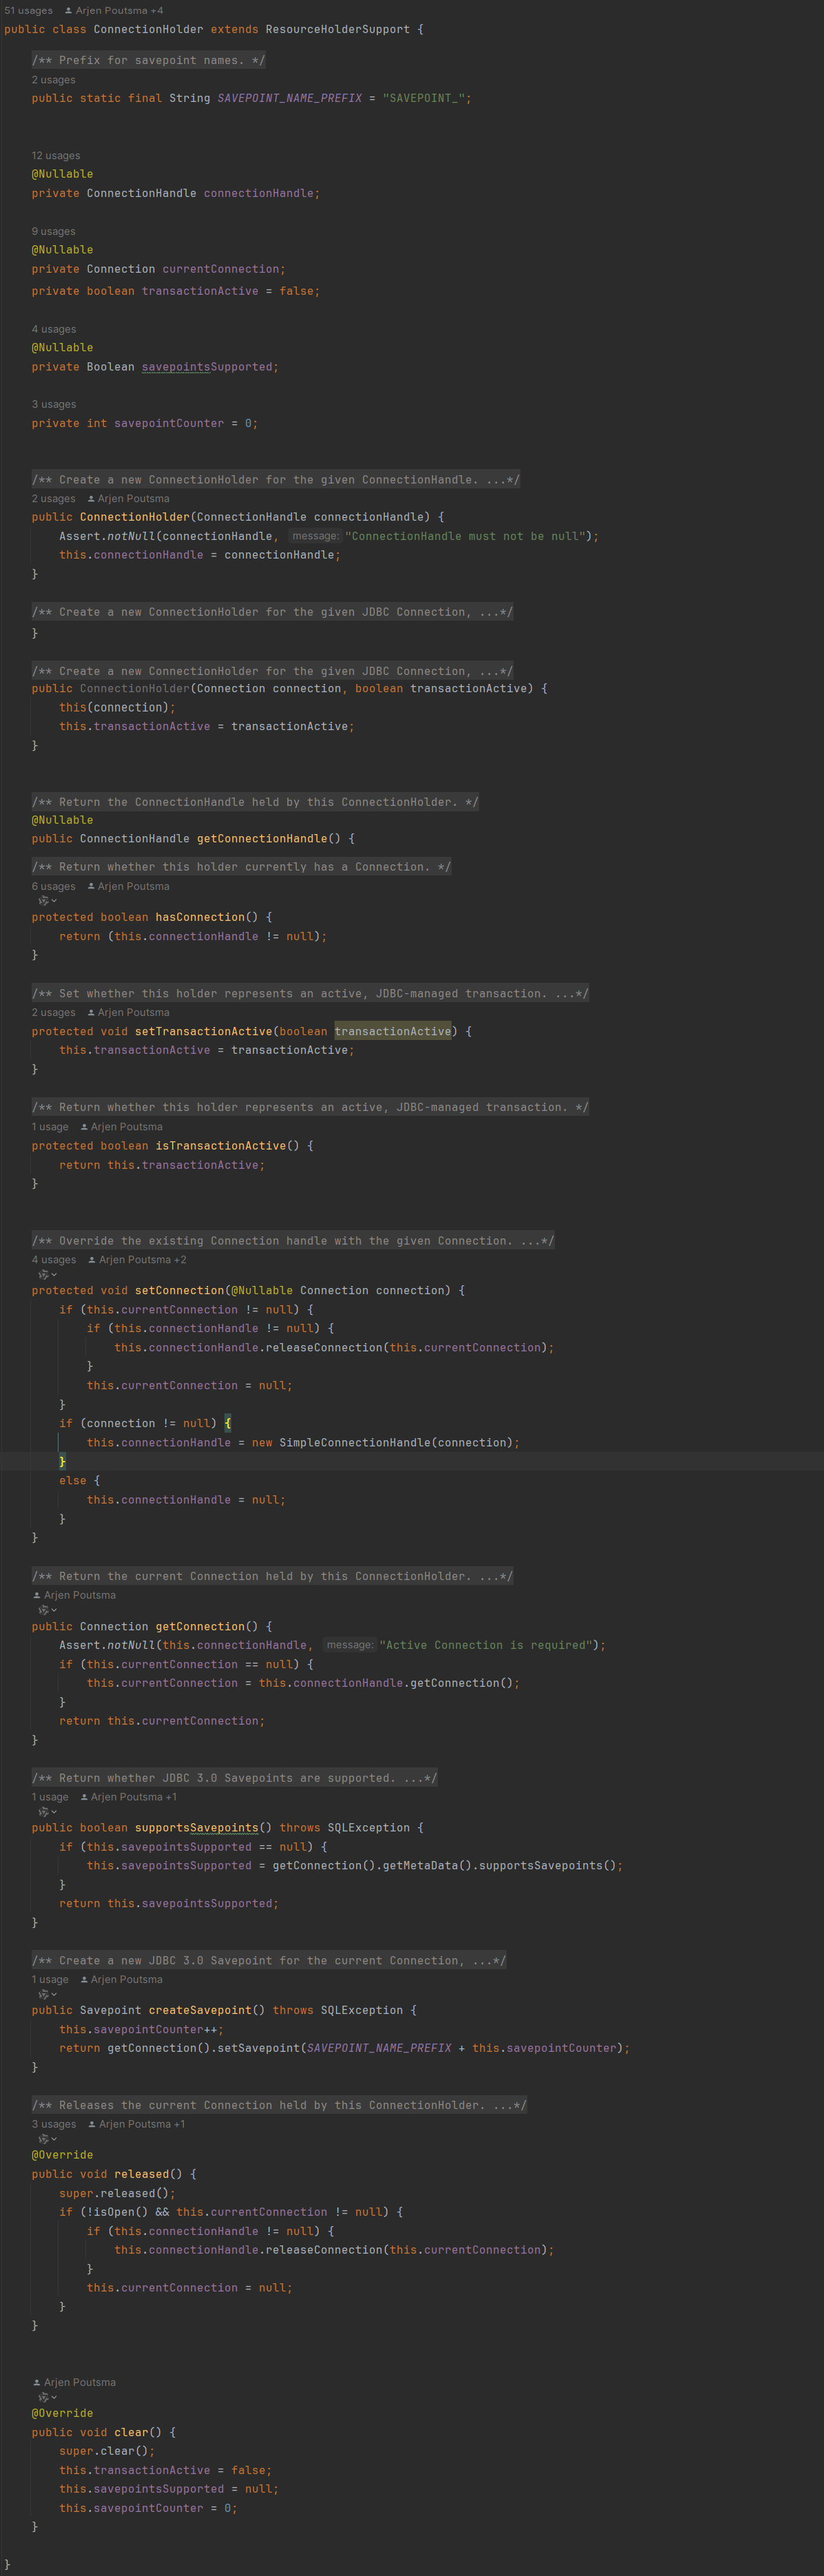Click 'supportsSavepoints' method declaration name
This screenshot has width=824, height=2576.
coord(197,1827)
